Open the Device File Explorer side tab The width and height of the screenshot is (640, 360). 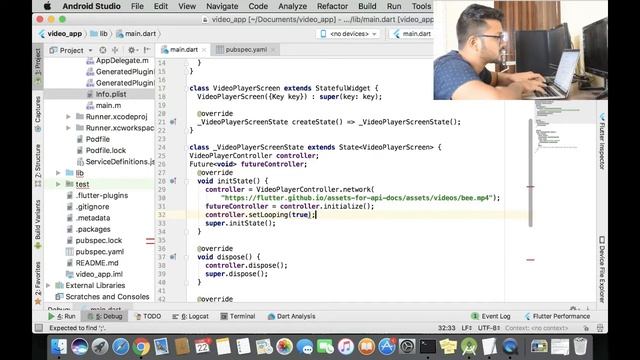602,269
